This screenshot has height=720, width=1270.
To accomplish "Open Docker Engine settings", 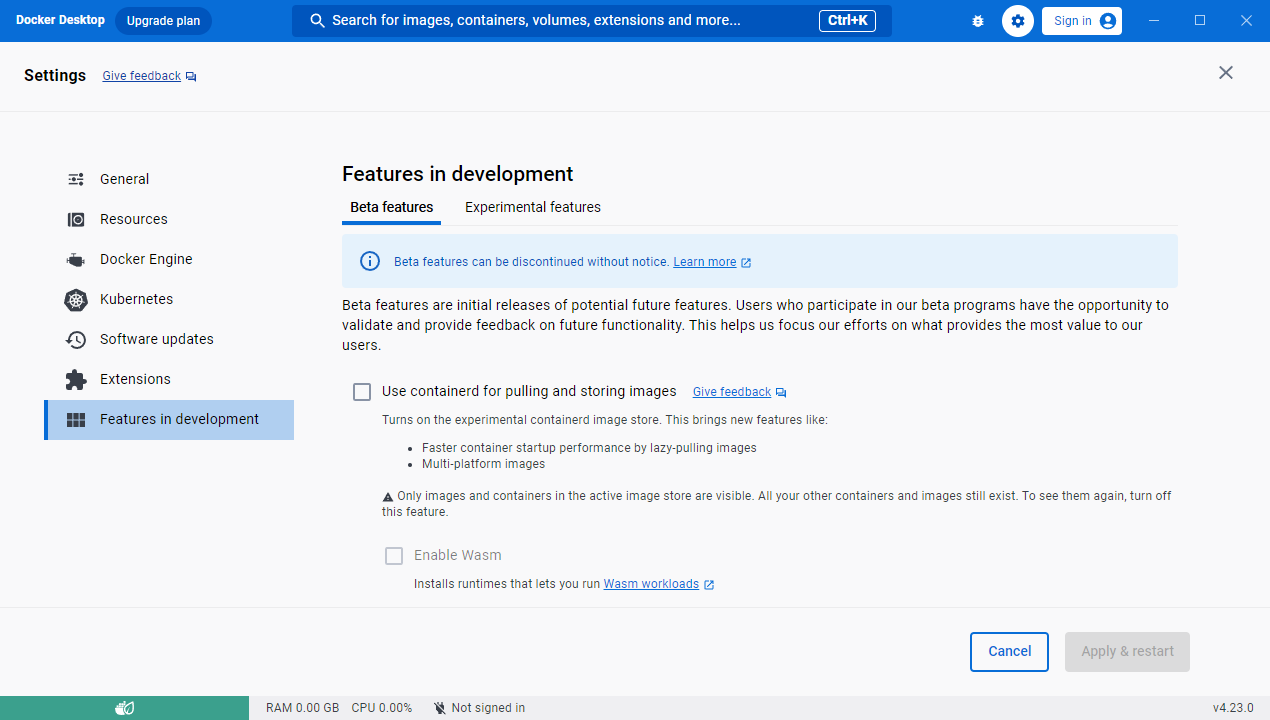I will pyautogui.click(x=145, y=259).
